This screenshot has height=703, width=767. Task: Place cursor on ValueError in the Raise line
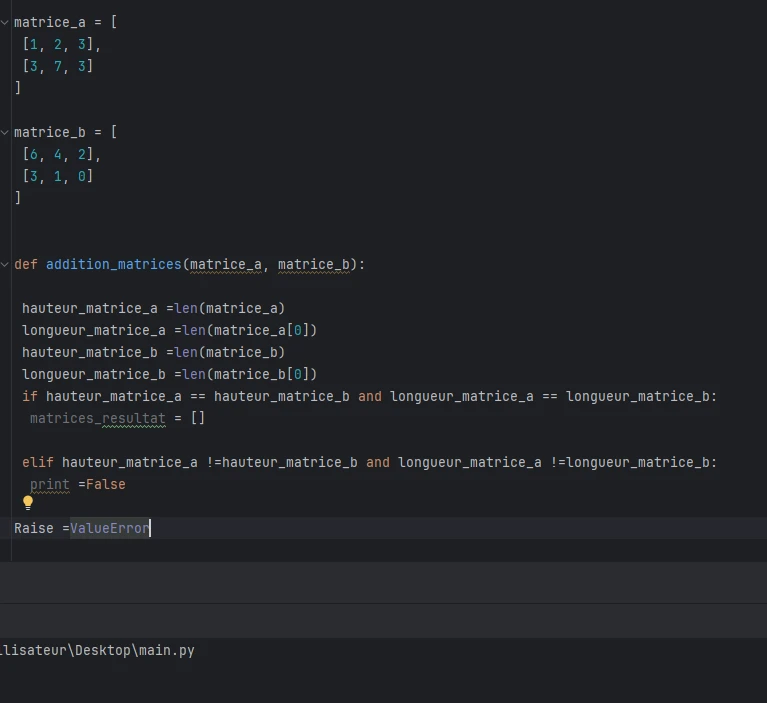pos(109,528)
